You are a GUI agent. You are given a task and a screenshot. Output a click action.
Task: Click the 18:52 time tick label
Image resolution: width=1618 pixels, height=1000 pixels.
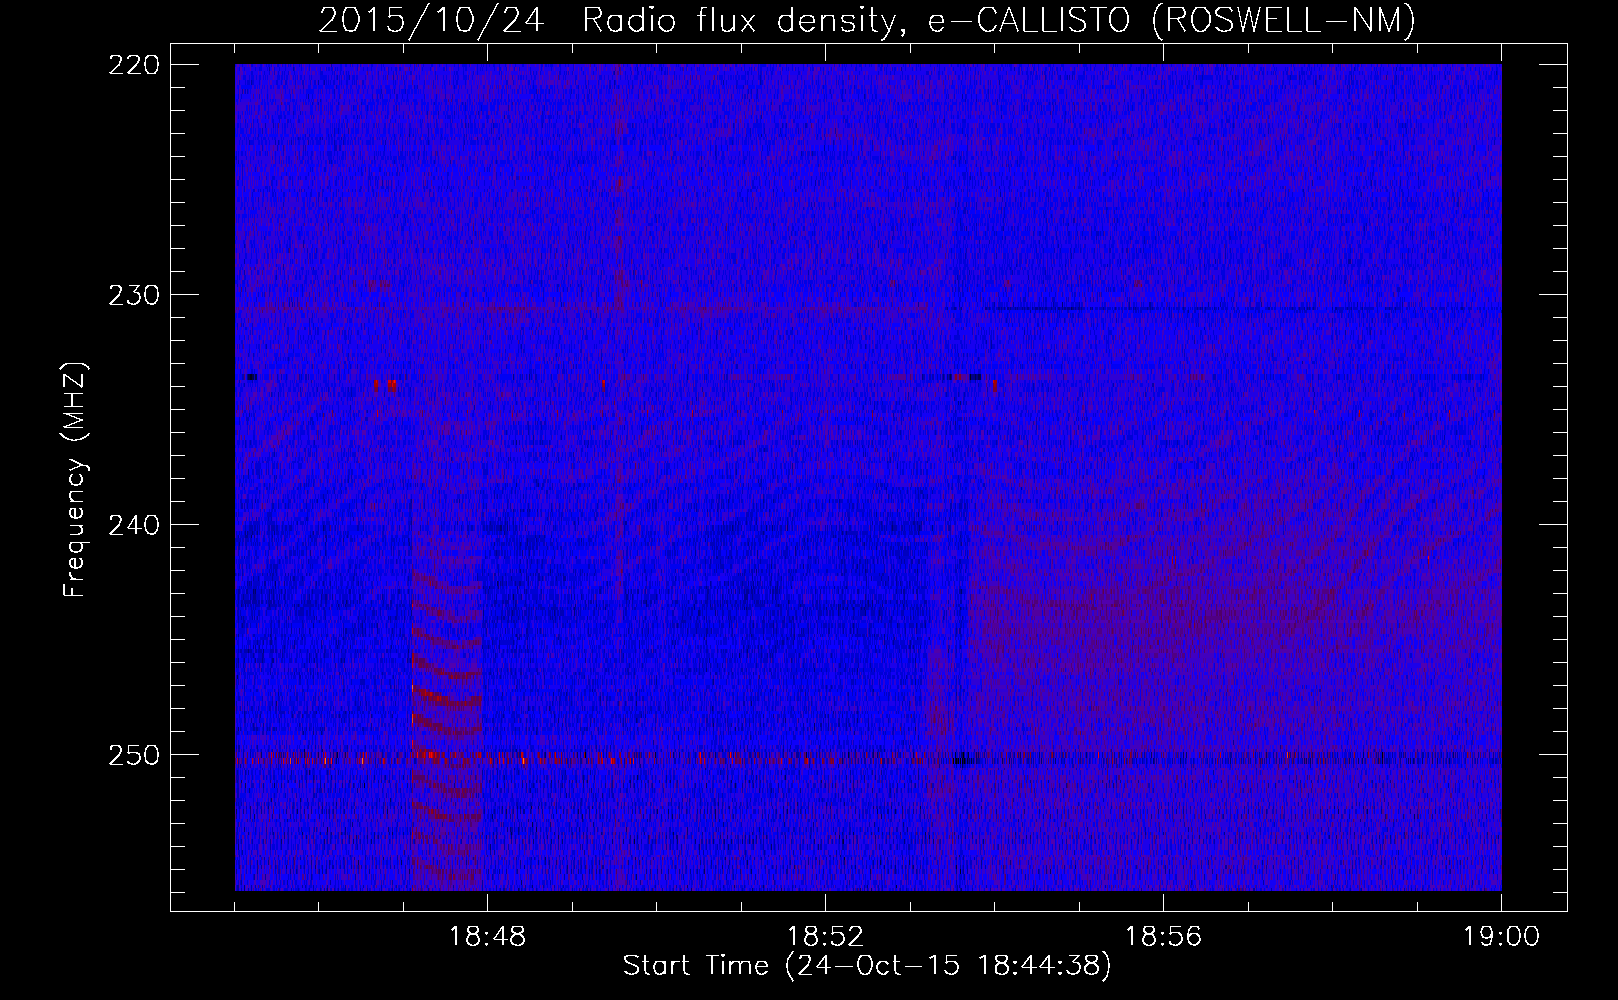pos(825,937)
